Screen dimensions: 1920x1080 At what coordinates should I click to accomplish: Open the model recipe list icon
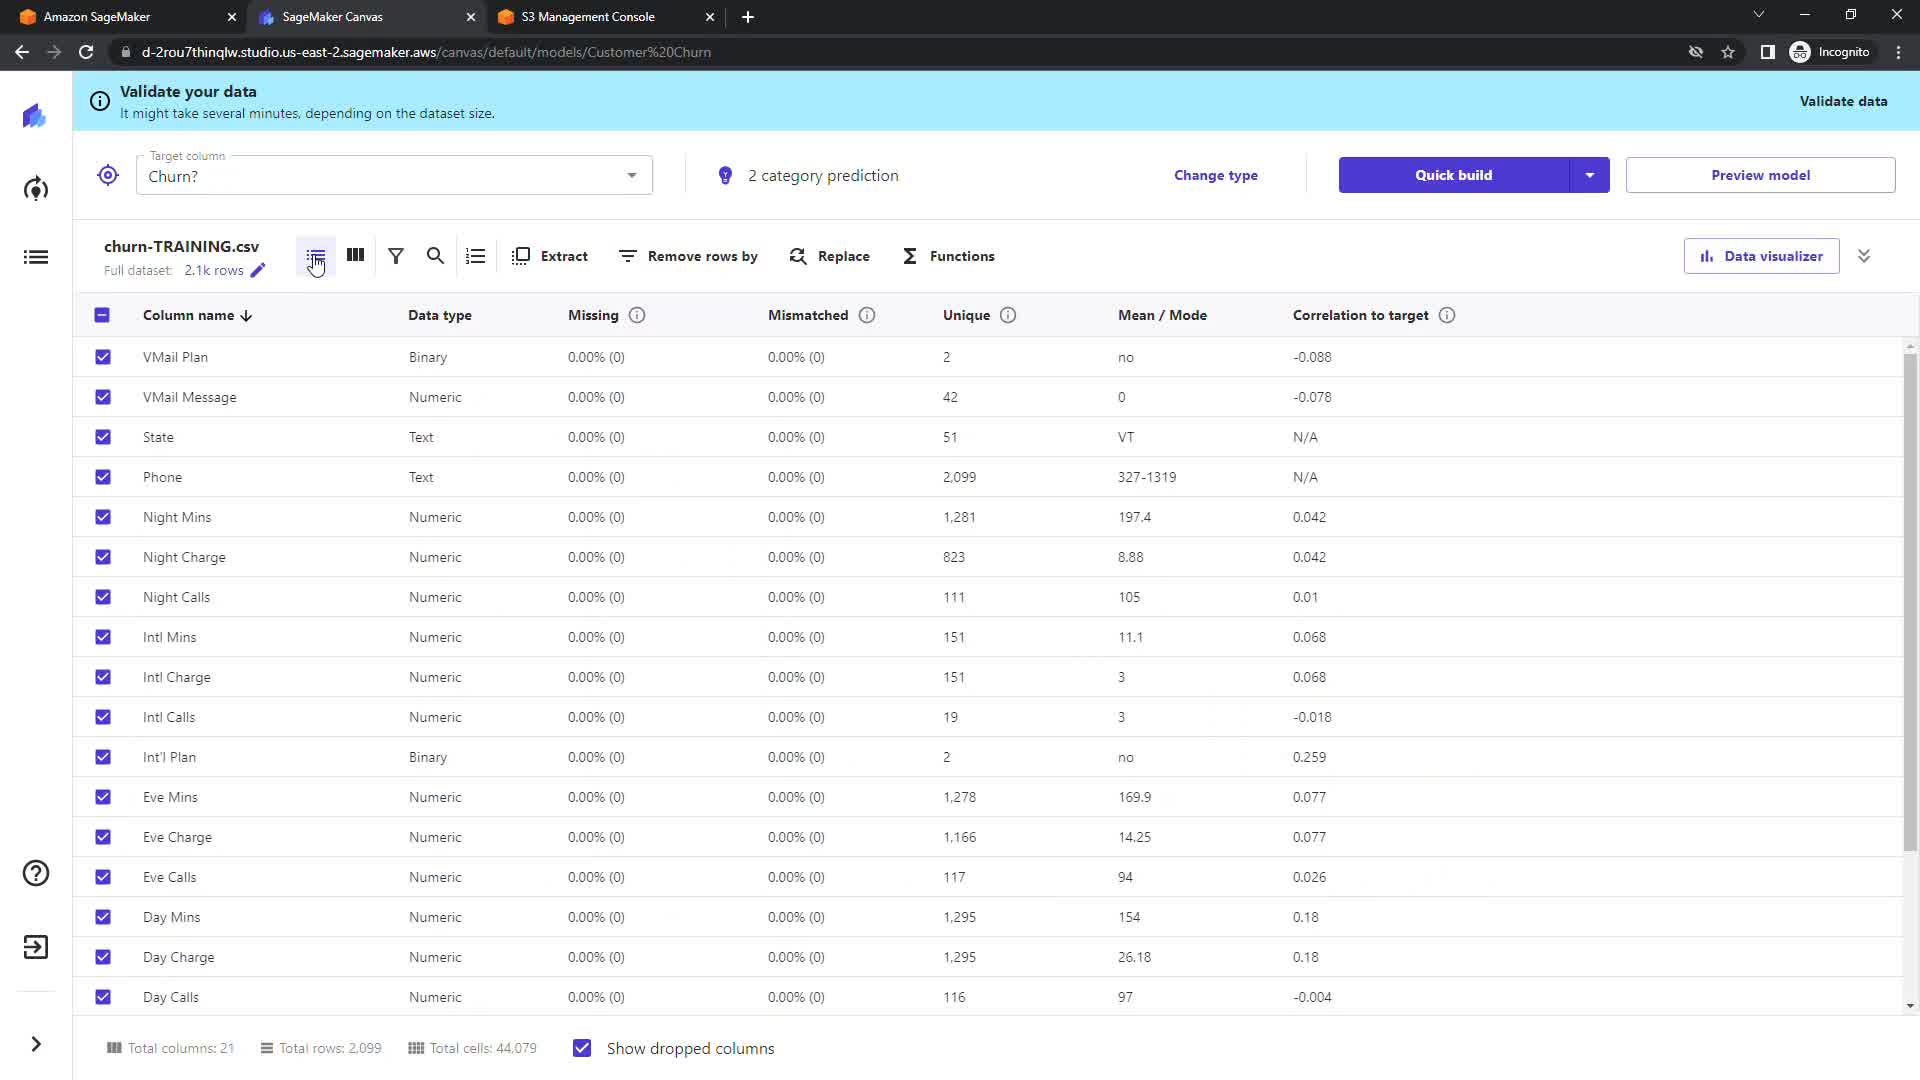click(x=475, y=256)
